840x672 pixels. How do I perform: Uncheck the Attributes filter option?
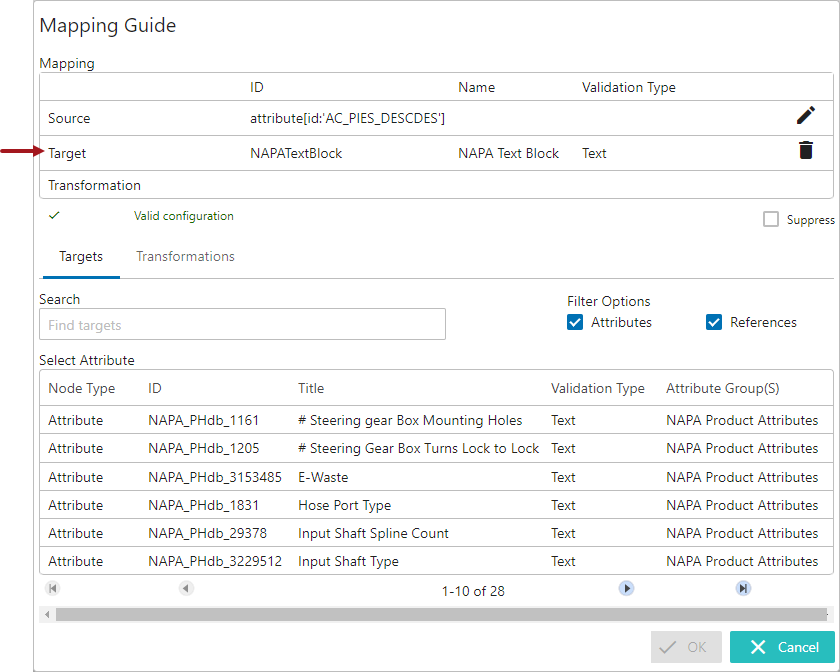575,322
